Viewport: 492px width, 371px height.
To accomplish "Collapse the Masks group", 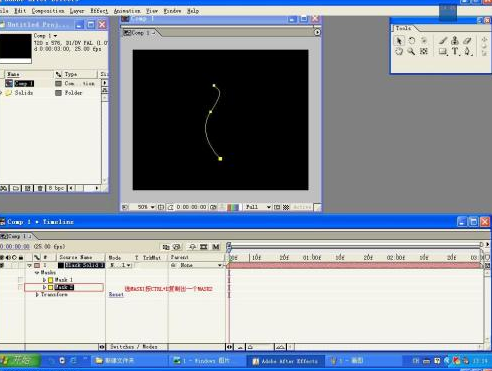I will point(37,273).
